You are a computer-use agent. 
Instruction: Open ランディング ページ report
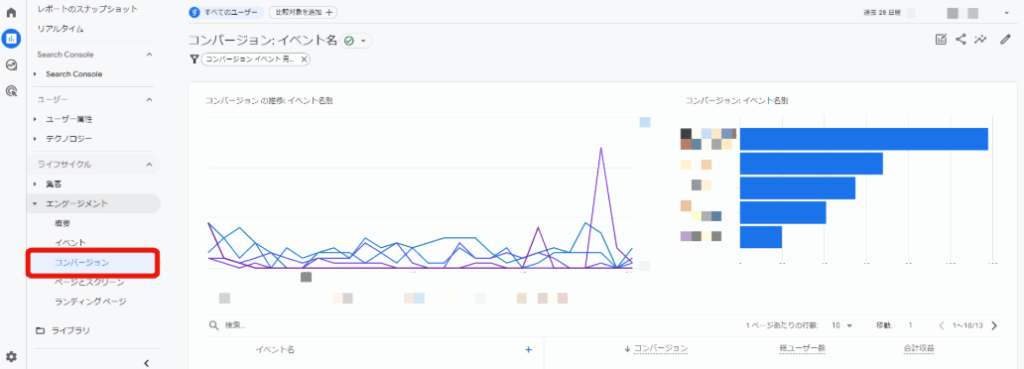point(91,302)
